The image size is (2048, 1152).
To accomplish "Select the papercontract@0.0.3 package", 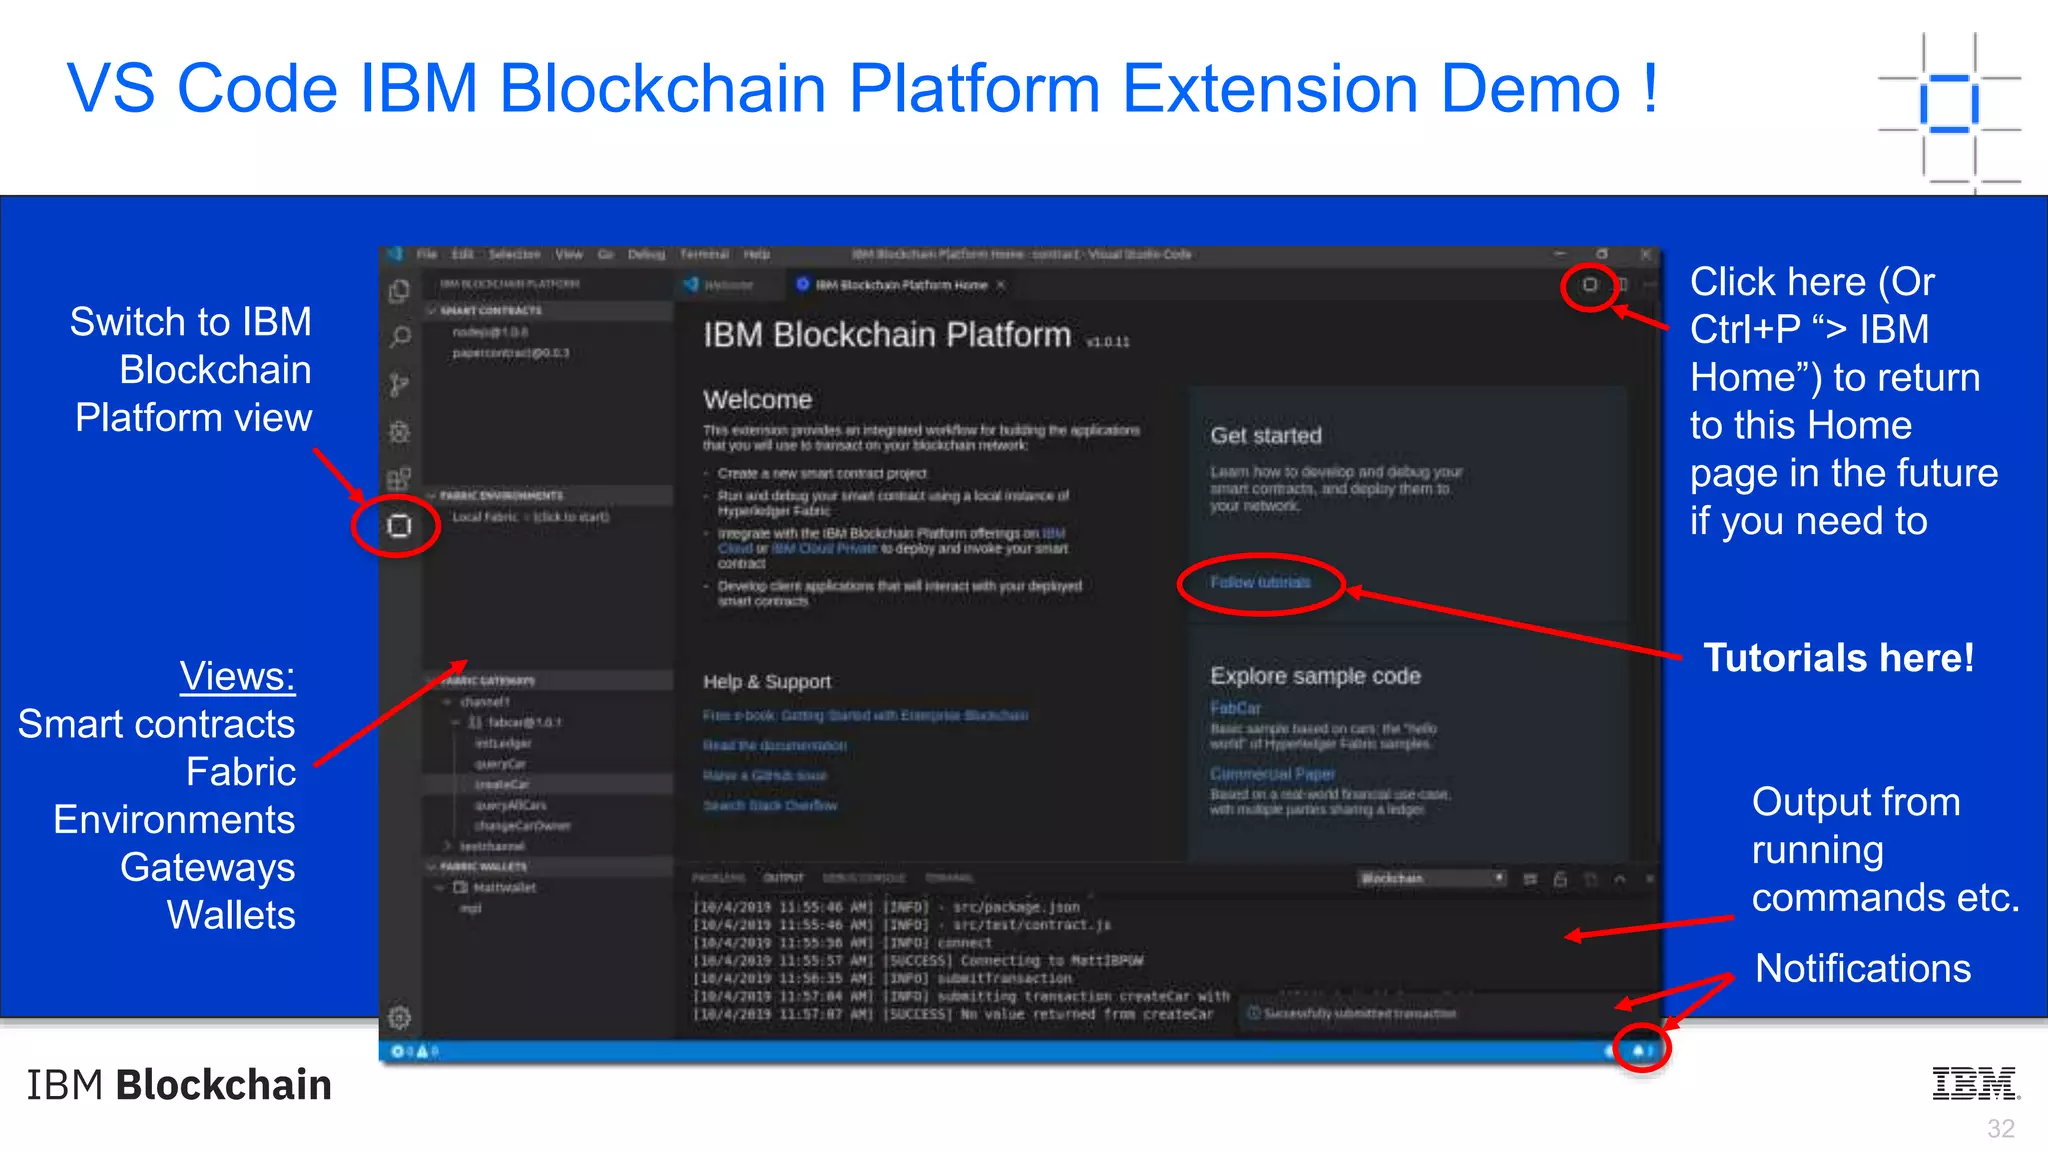I will [510, 353].
